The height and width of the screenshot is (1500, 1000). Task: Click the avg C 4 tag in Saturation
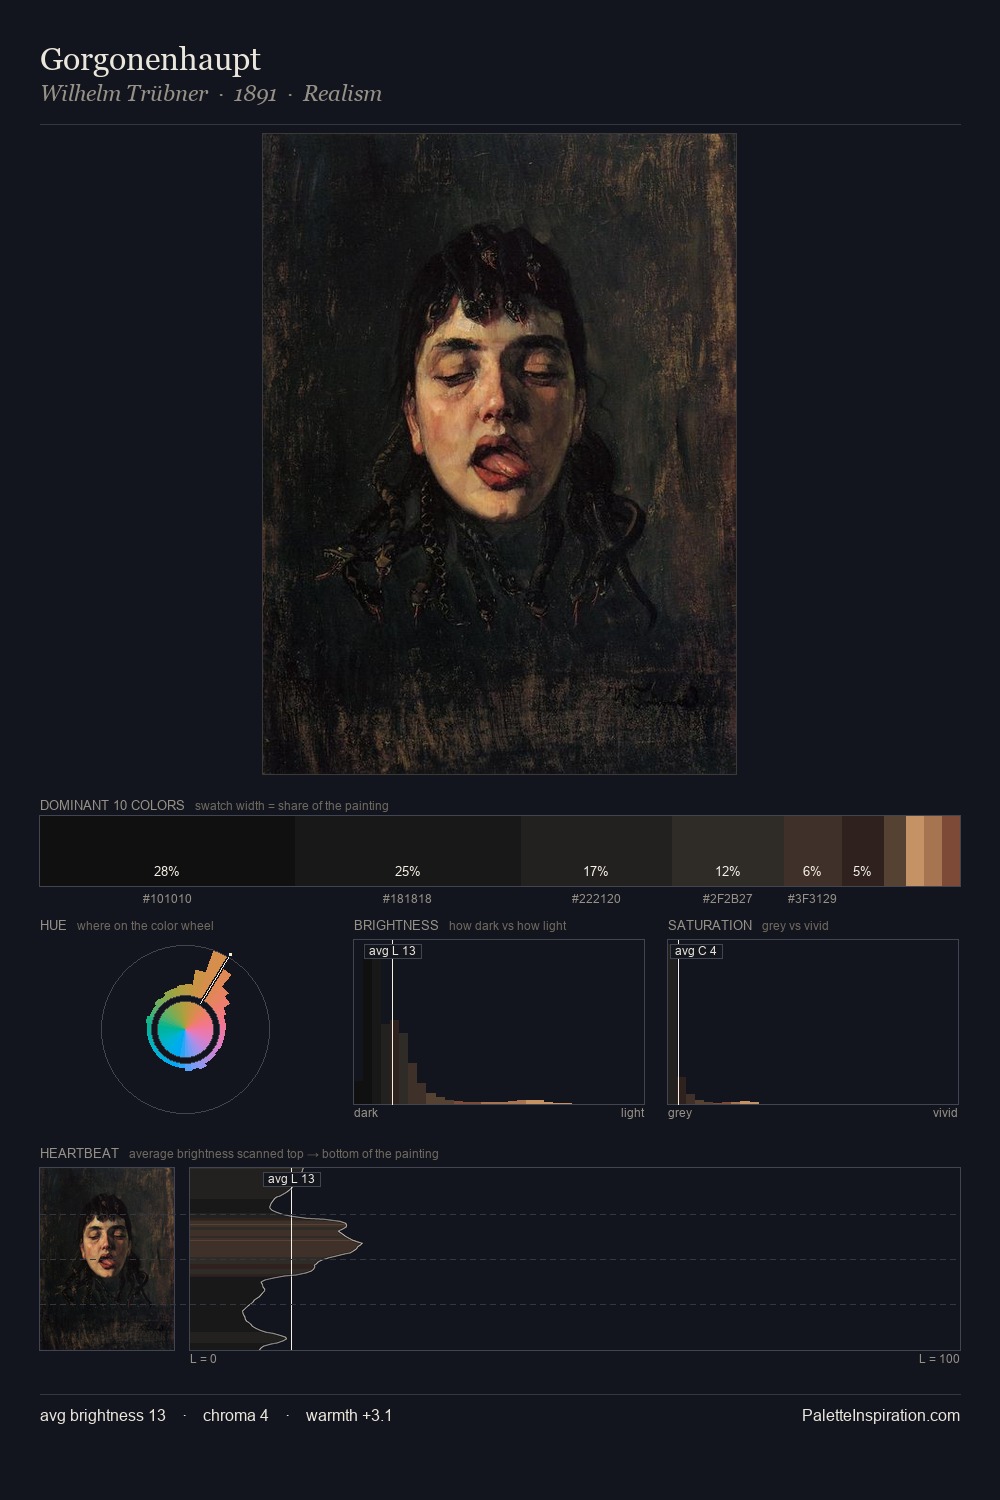tap(695, 951)
